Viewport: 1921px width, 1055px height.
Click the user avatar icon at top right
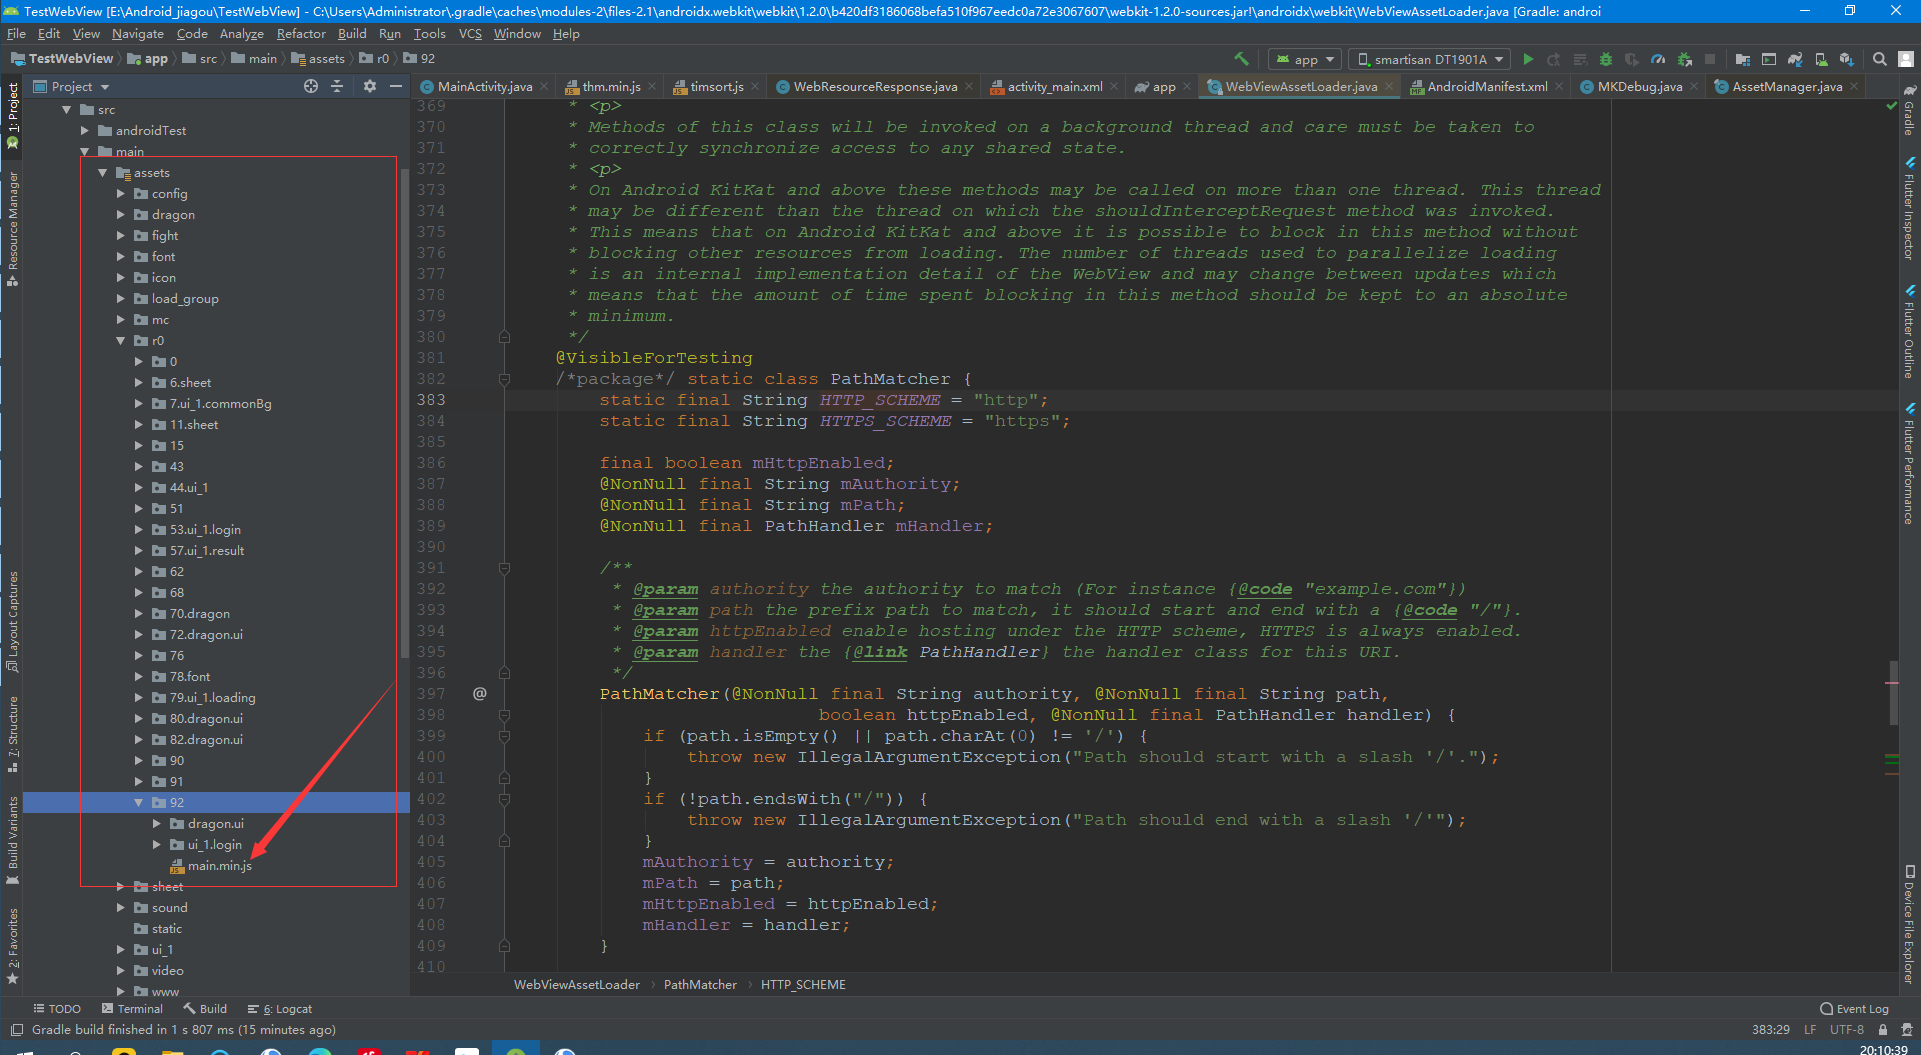(x=1908, y=59)
